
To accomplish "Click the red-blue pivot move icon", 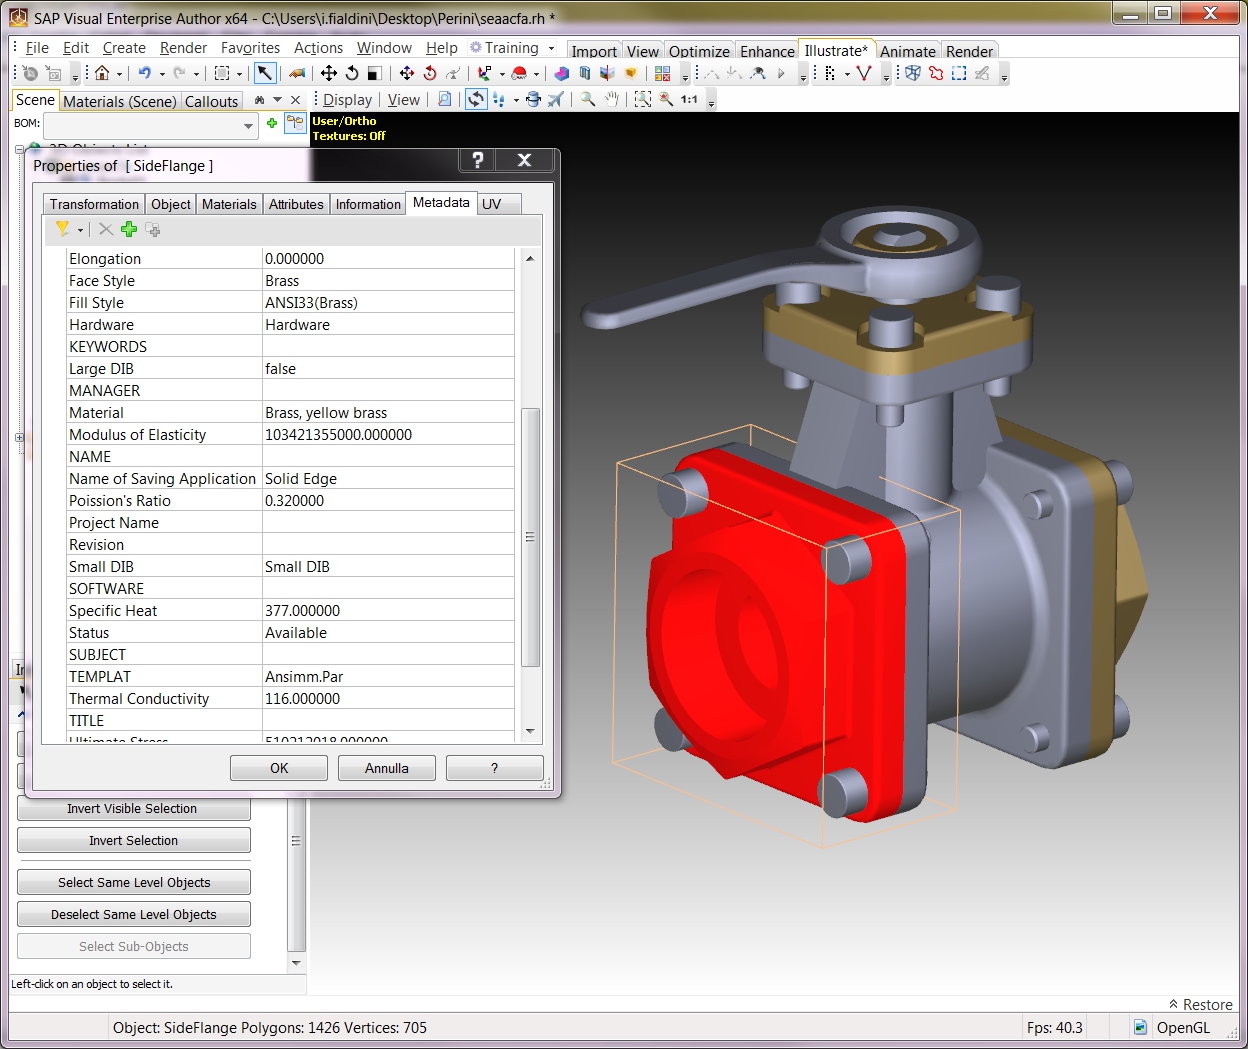I will click(x=406, y=73).
